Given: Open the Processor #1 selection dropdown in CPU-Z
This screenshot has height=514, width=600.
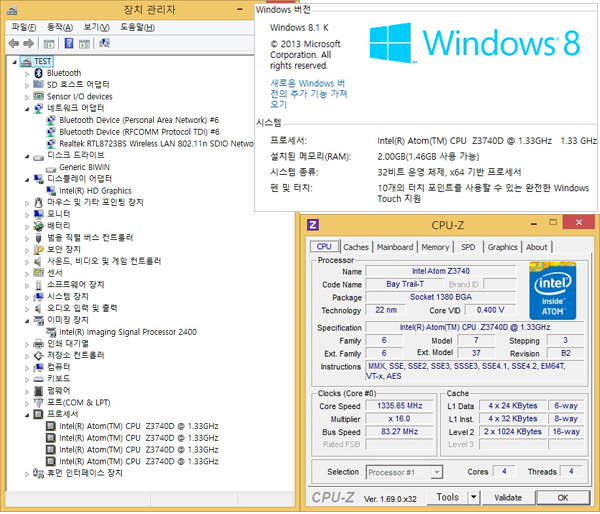Looking at the screenshot, I should [436, 473].
